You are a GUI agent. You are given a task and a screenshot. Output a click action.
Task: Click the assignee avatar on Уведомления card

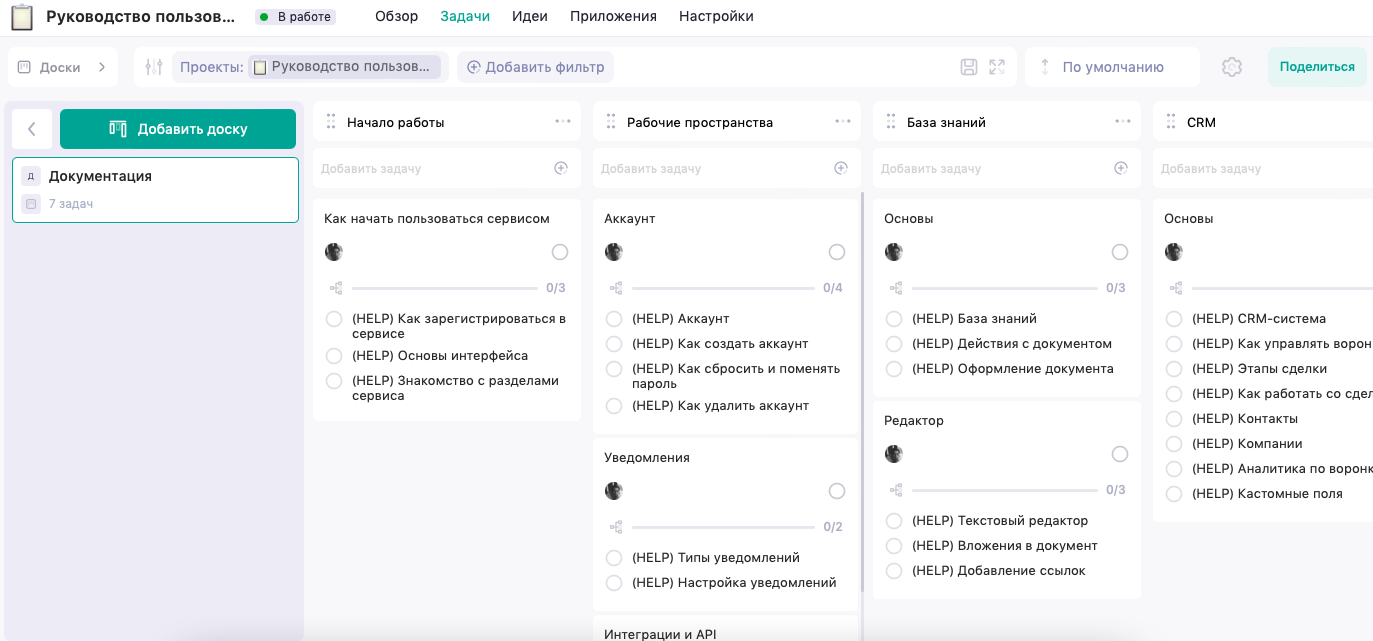point(613,490)
